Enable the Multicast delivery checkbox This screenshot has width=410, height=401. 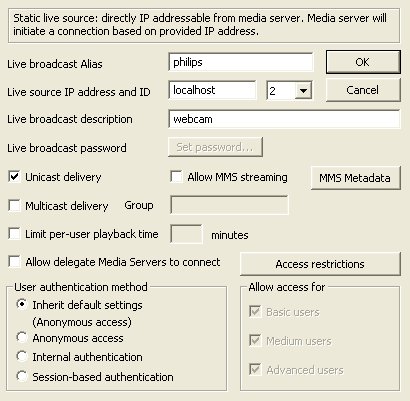(x=14, y=205)
